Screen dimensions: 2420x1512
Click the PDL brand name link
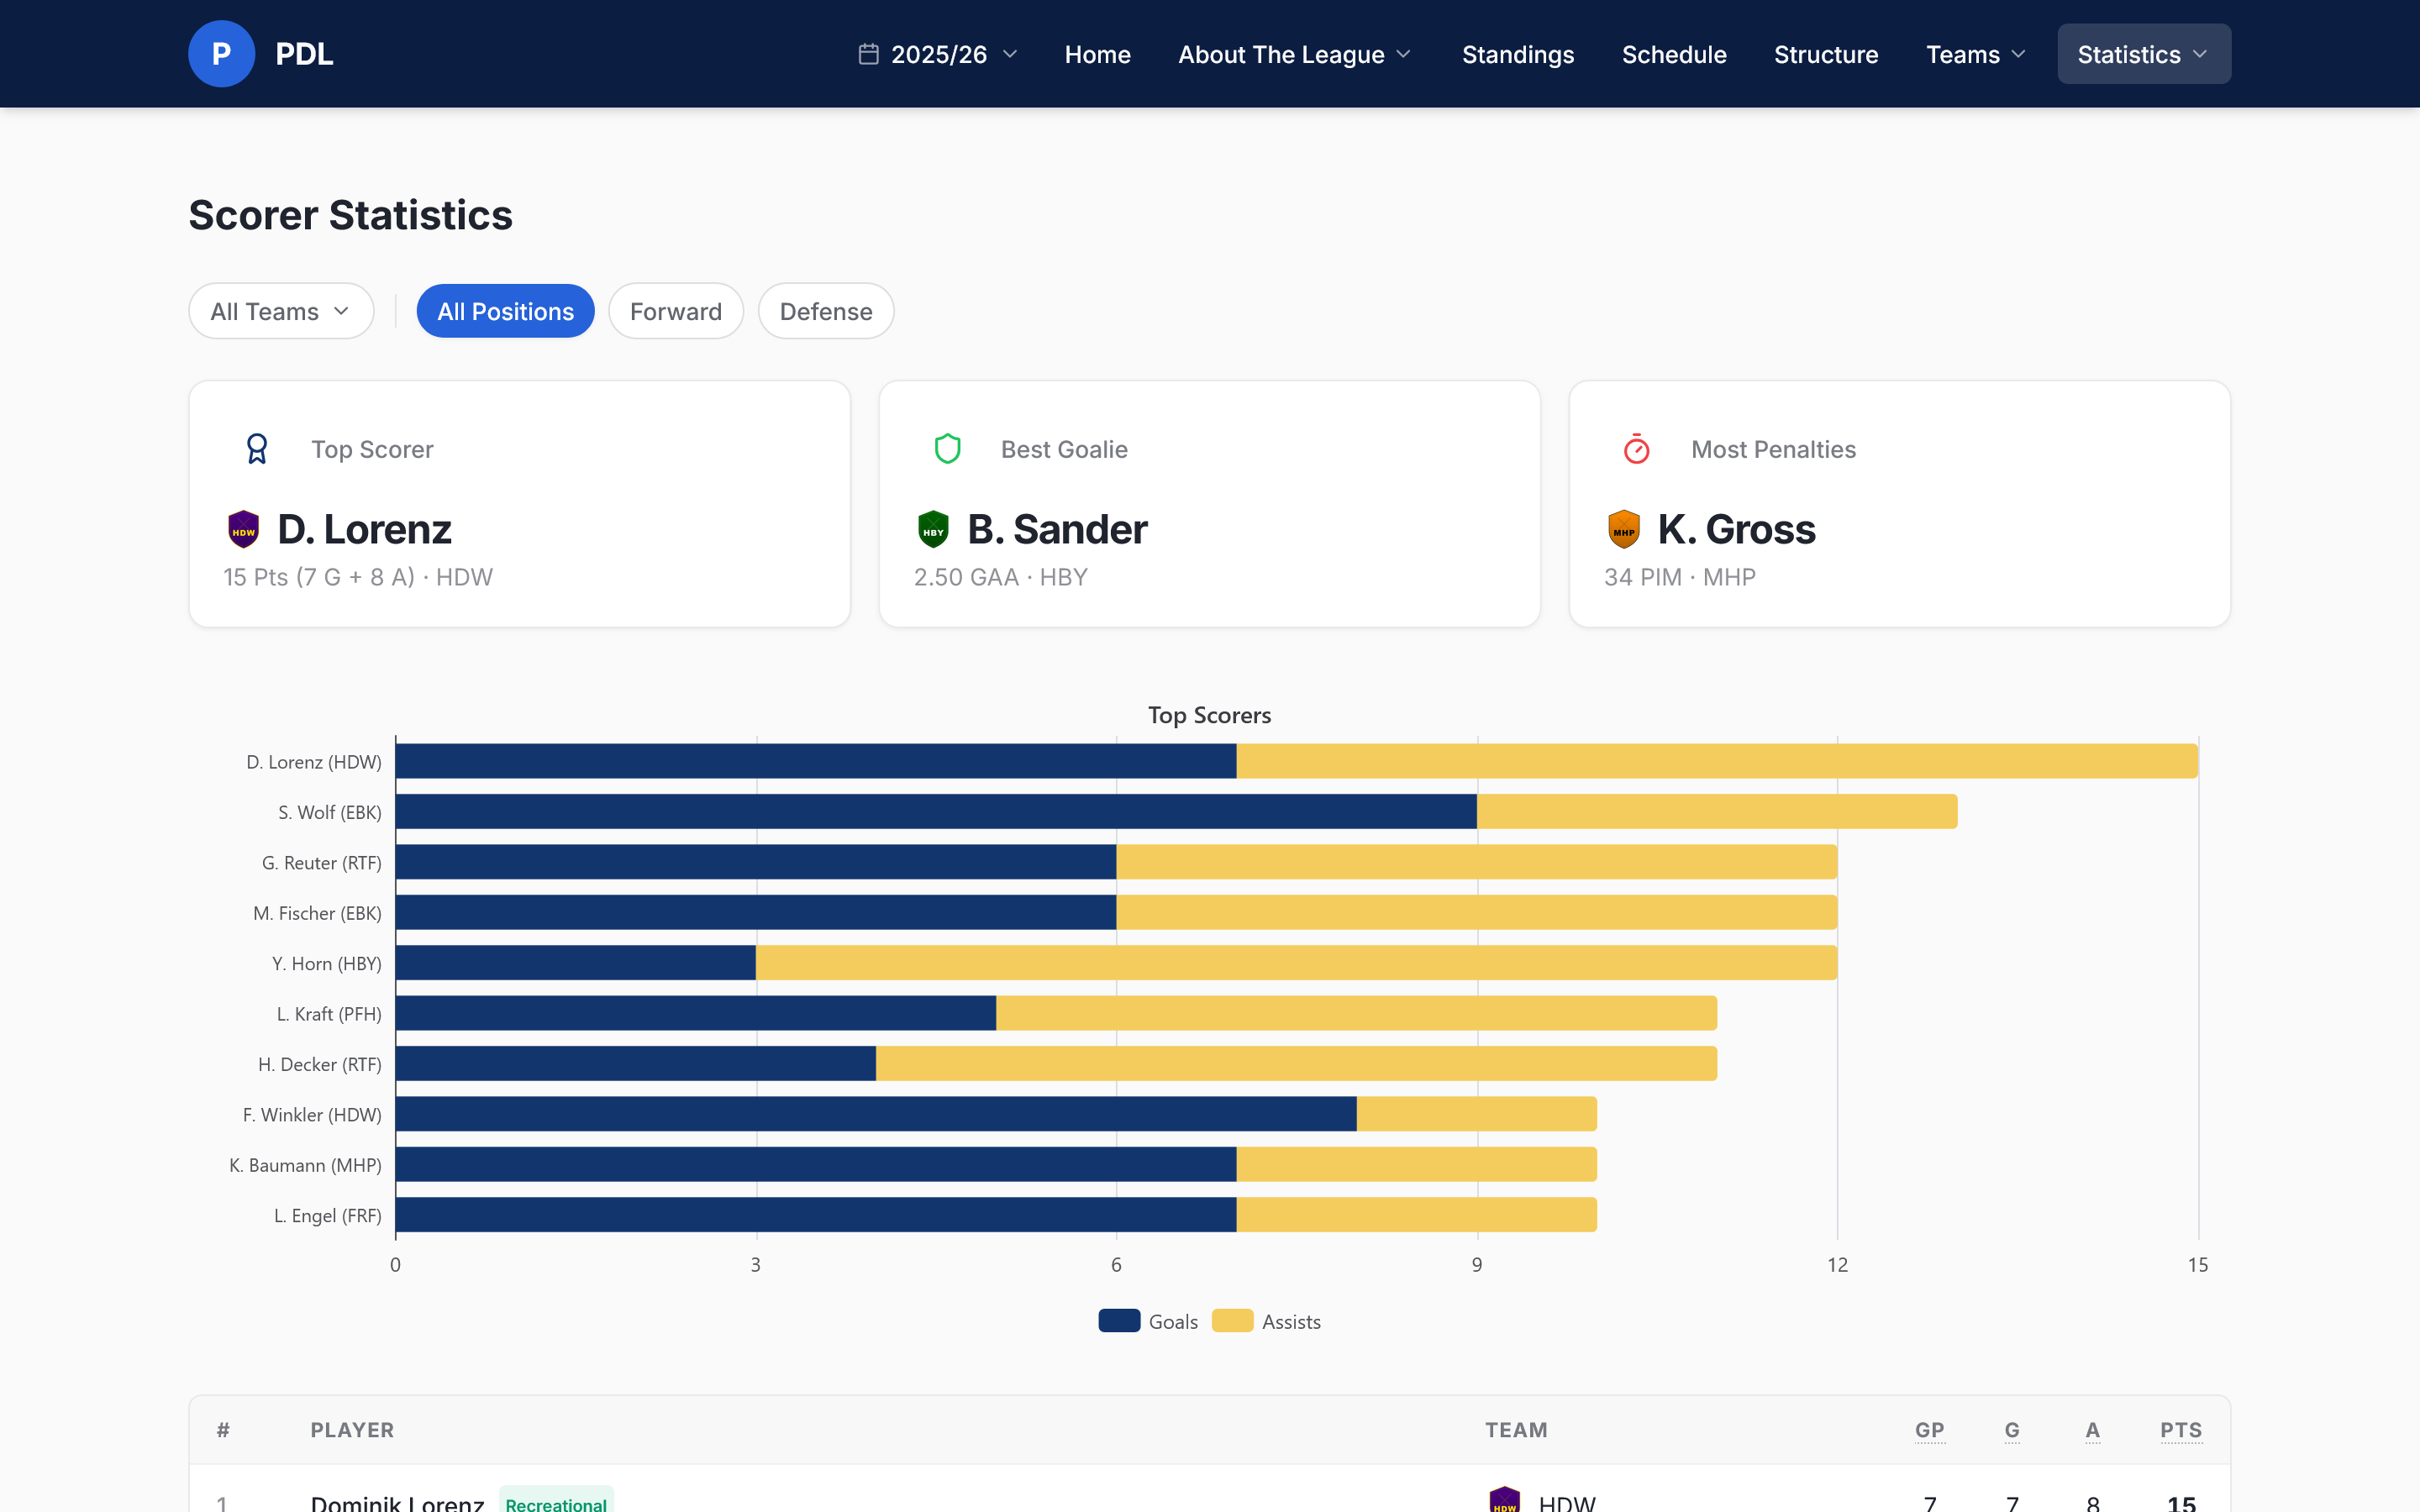[304, 54]
